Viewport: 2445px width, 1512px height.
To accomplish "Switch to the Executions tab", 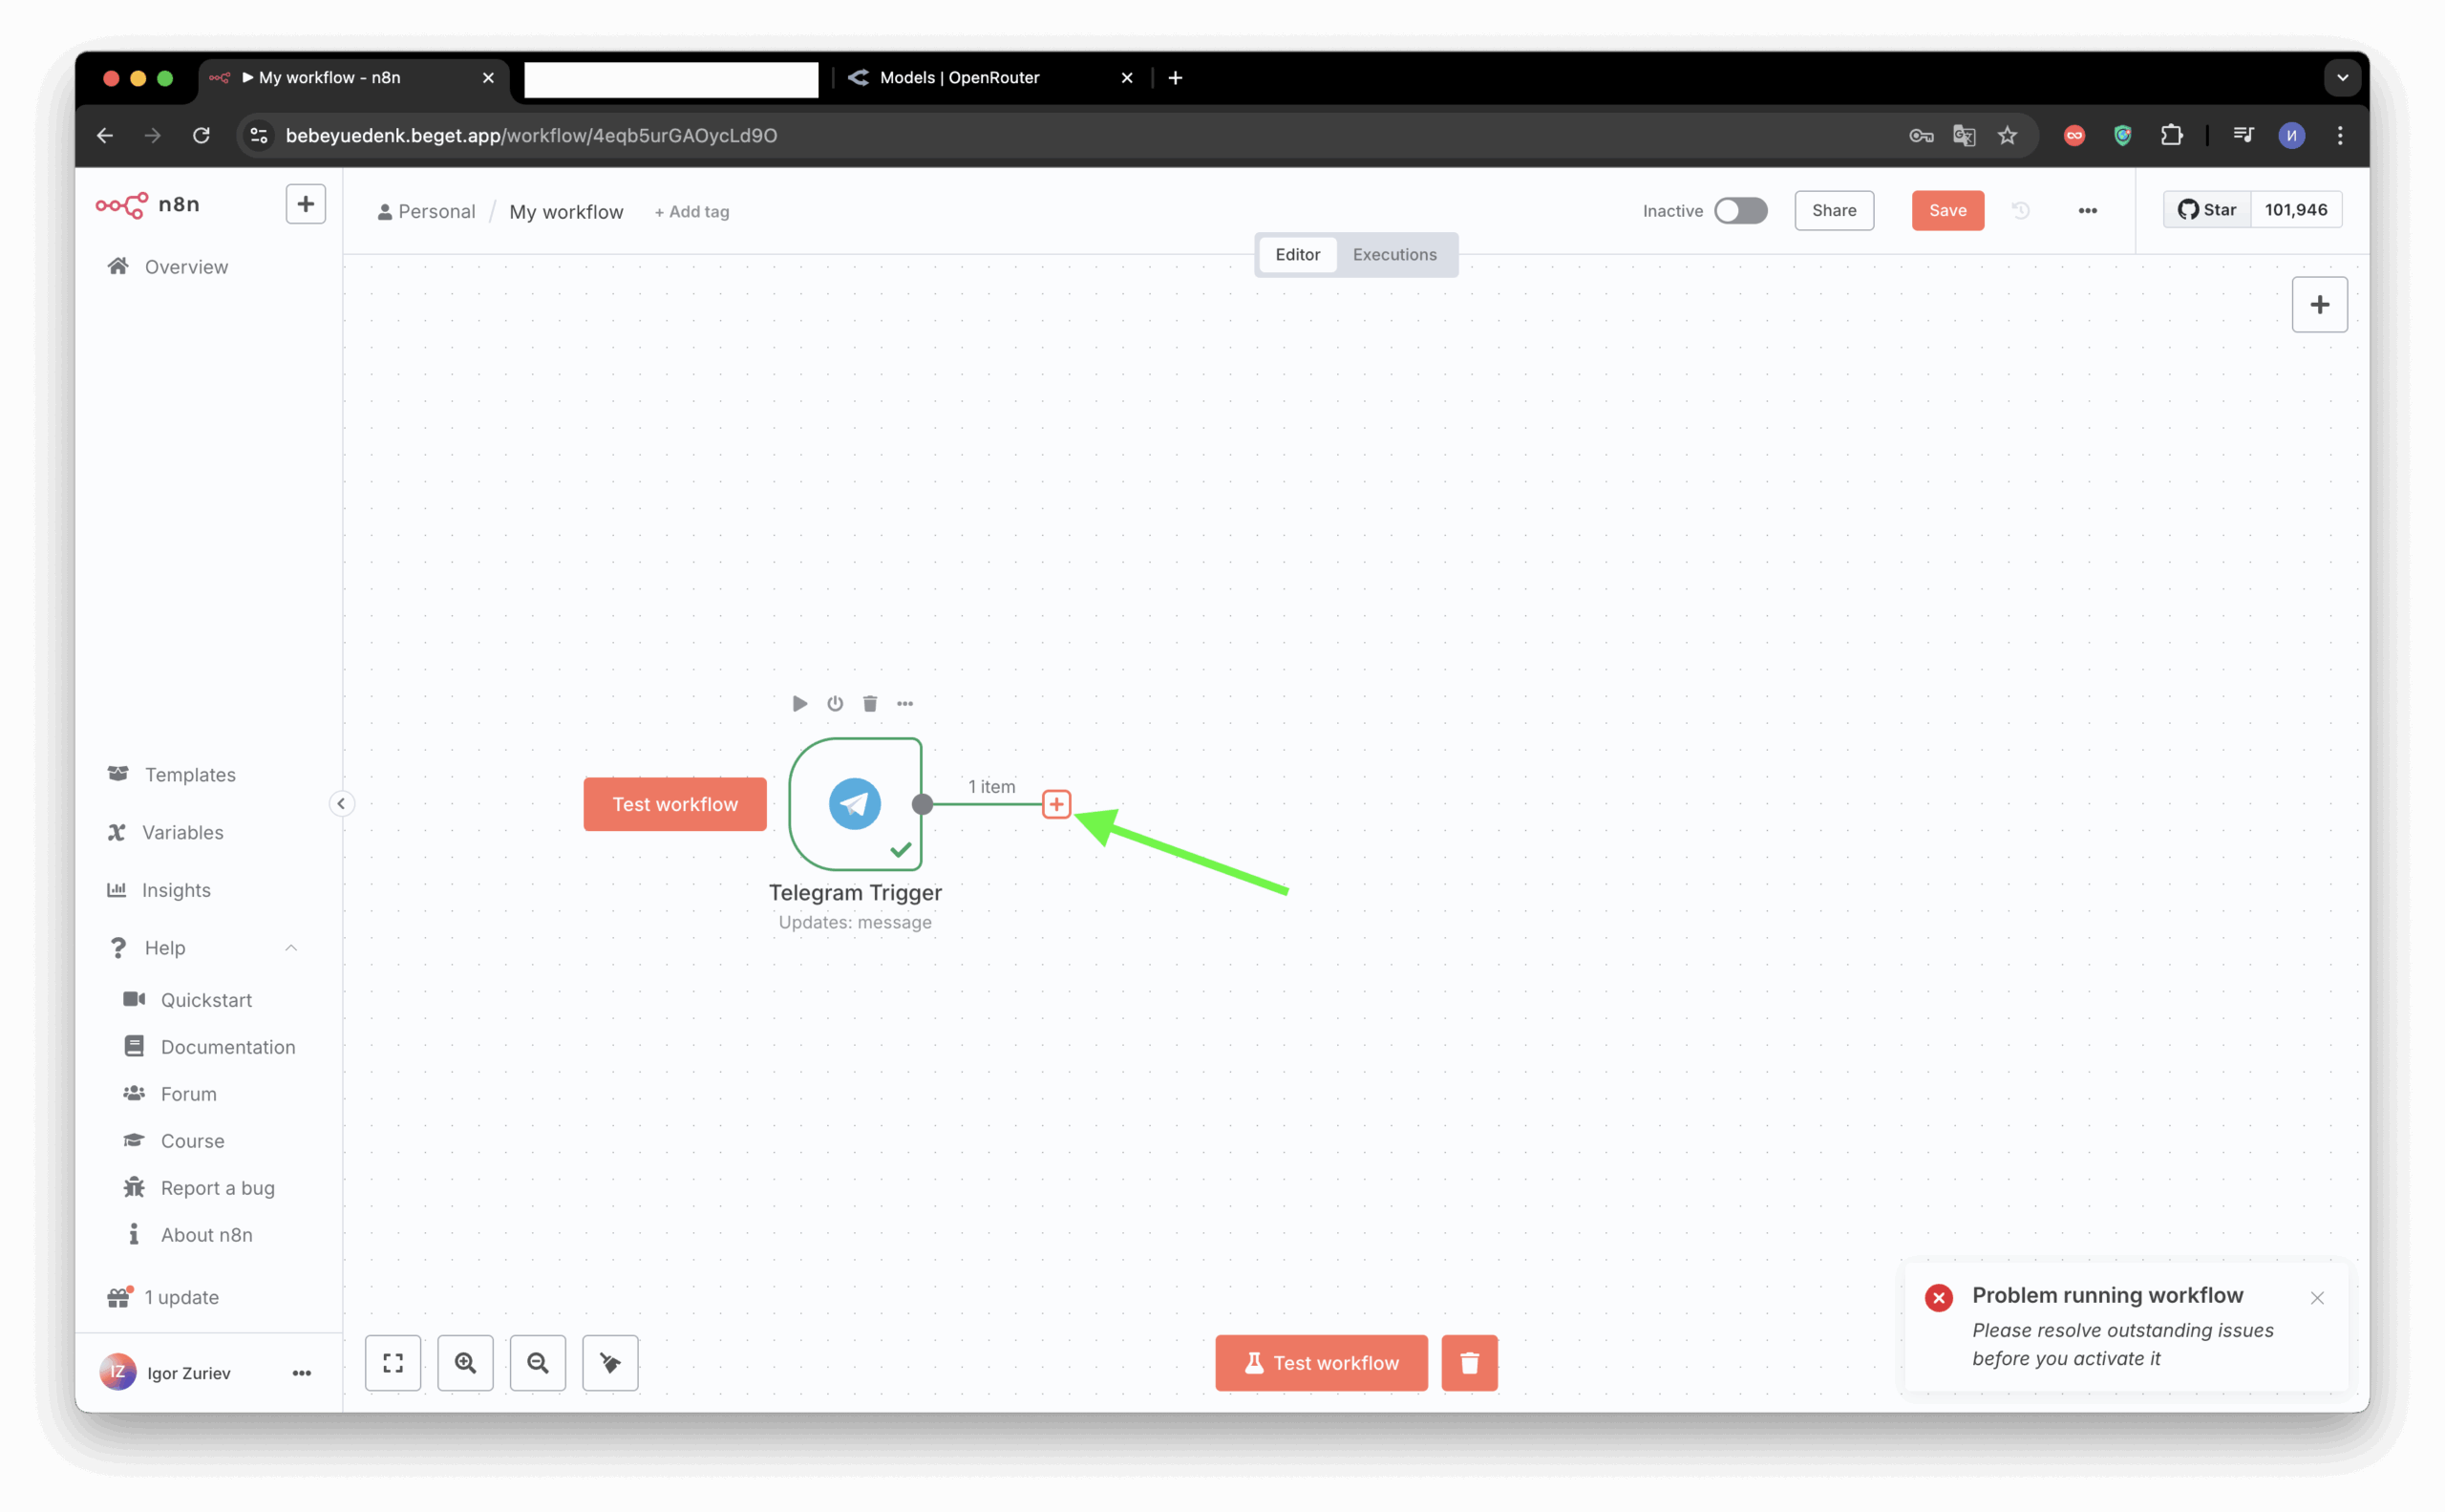I will click(x=1394, y=254).
